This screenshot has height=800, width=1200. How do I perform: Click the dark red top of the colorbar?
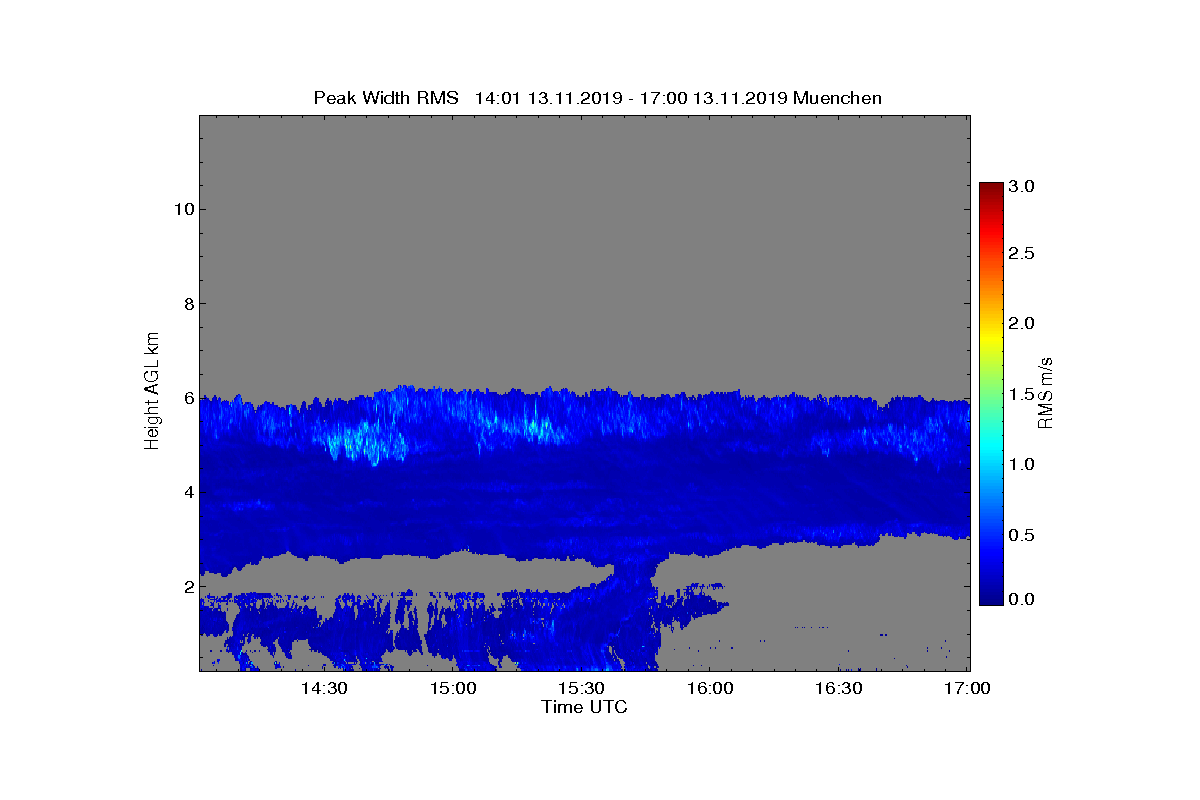point(991,189)
